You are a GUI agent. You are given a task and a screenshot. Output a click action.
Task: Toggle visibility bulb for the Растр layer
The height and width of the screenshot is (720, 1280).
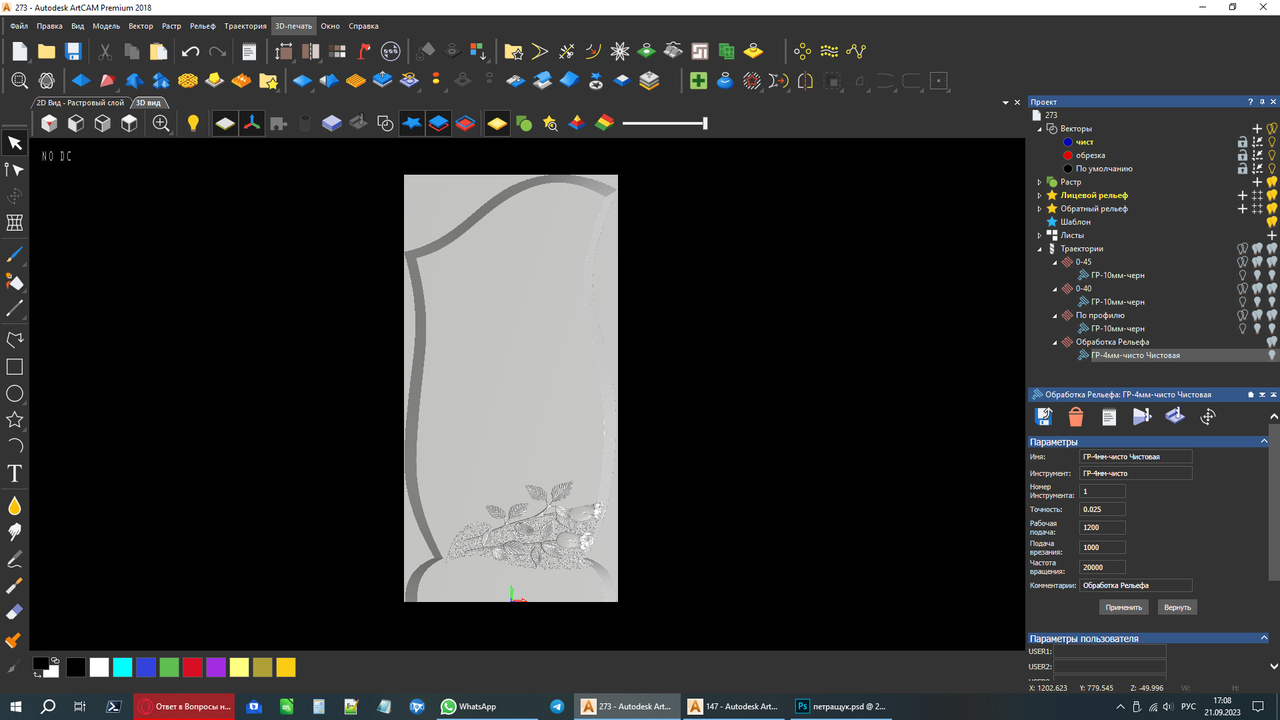[1272, 182]
